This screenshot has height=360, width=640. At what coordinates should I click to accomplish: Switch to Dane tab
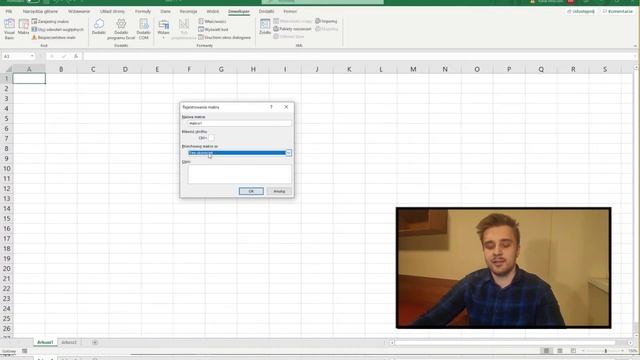(x=165, y=11)
